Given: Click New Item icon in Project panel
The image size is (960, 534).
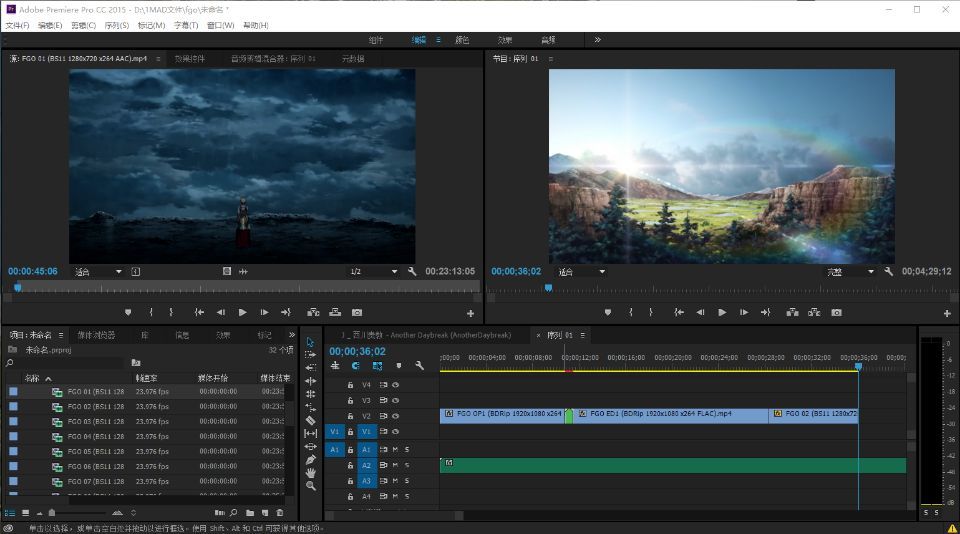Looking at the screenshot, I should pyautogui.click(x=265, y=513).
